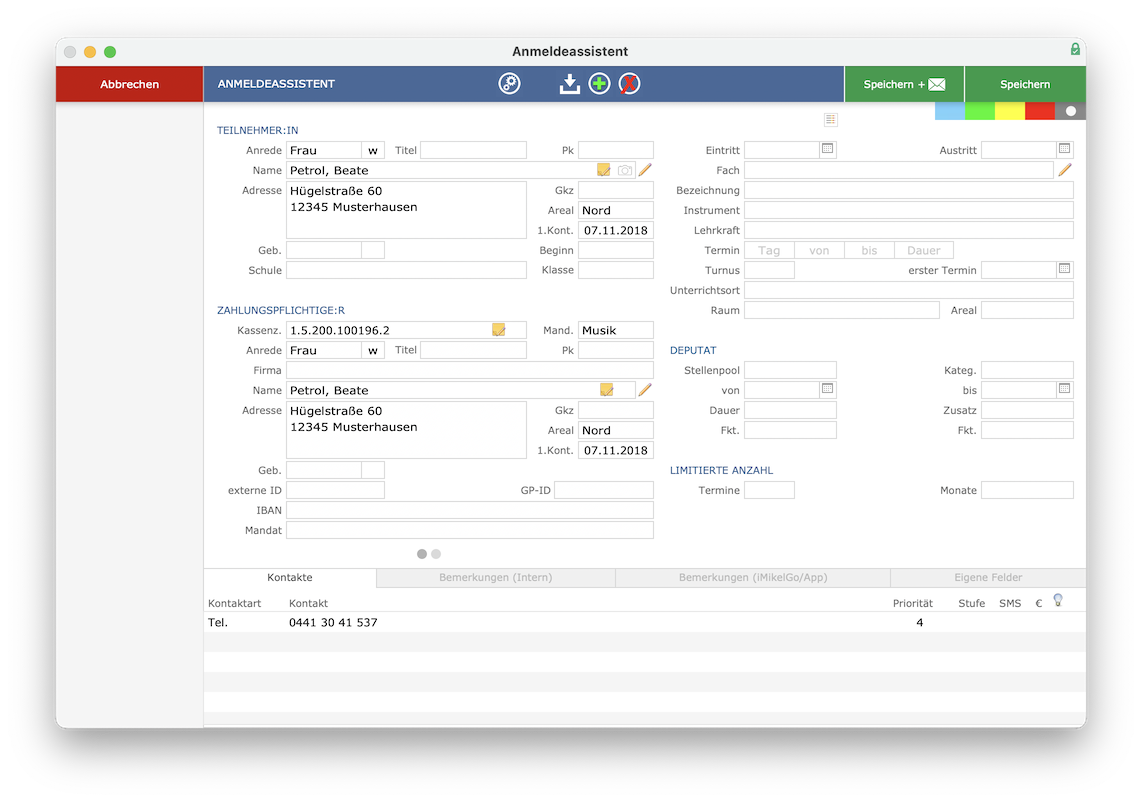Toggle the gray circle marker button
Screen dimensions: 1142x802
click(1071, 111)
